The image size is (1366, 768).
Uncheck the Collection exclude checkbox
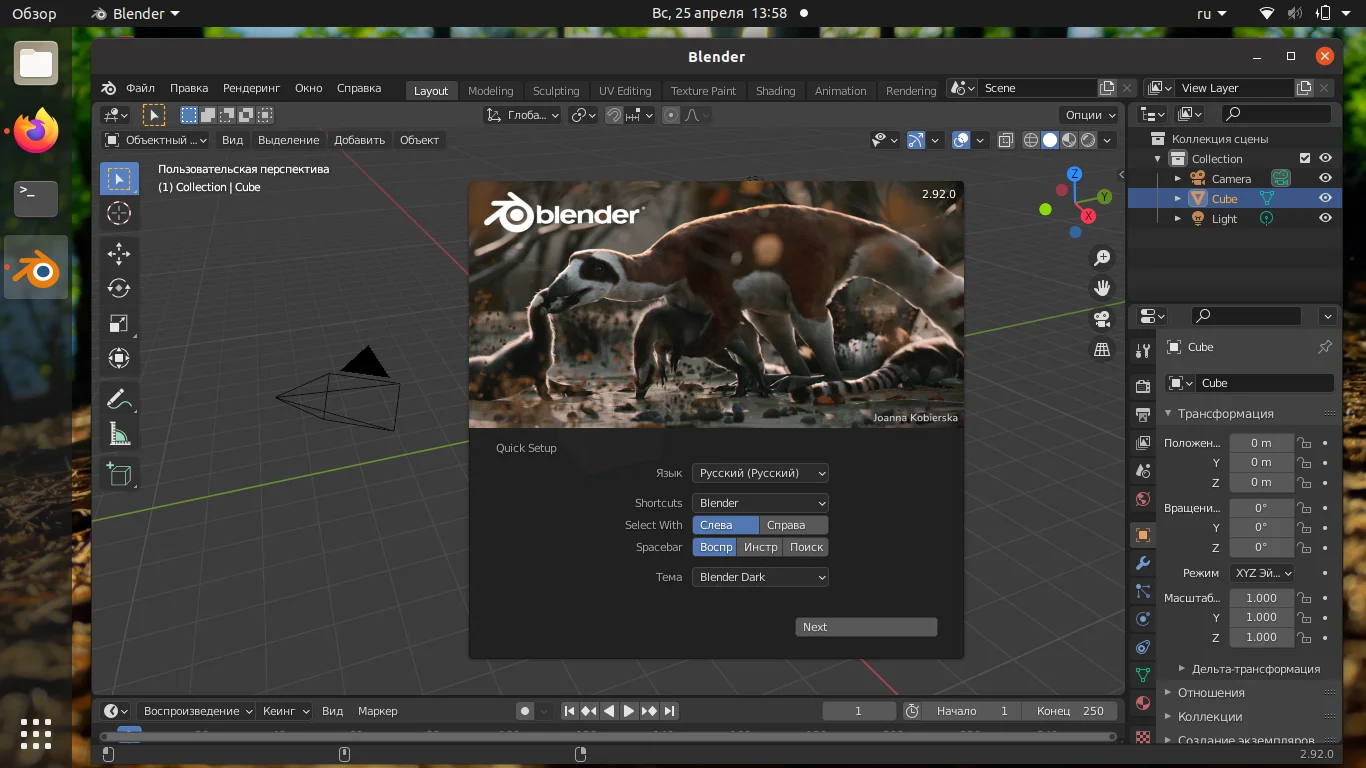click(x=1304, y=159)
